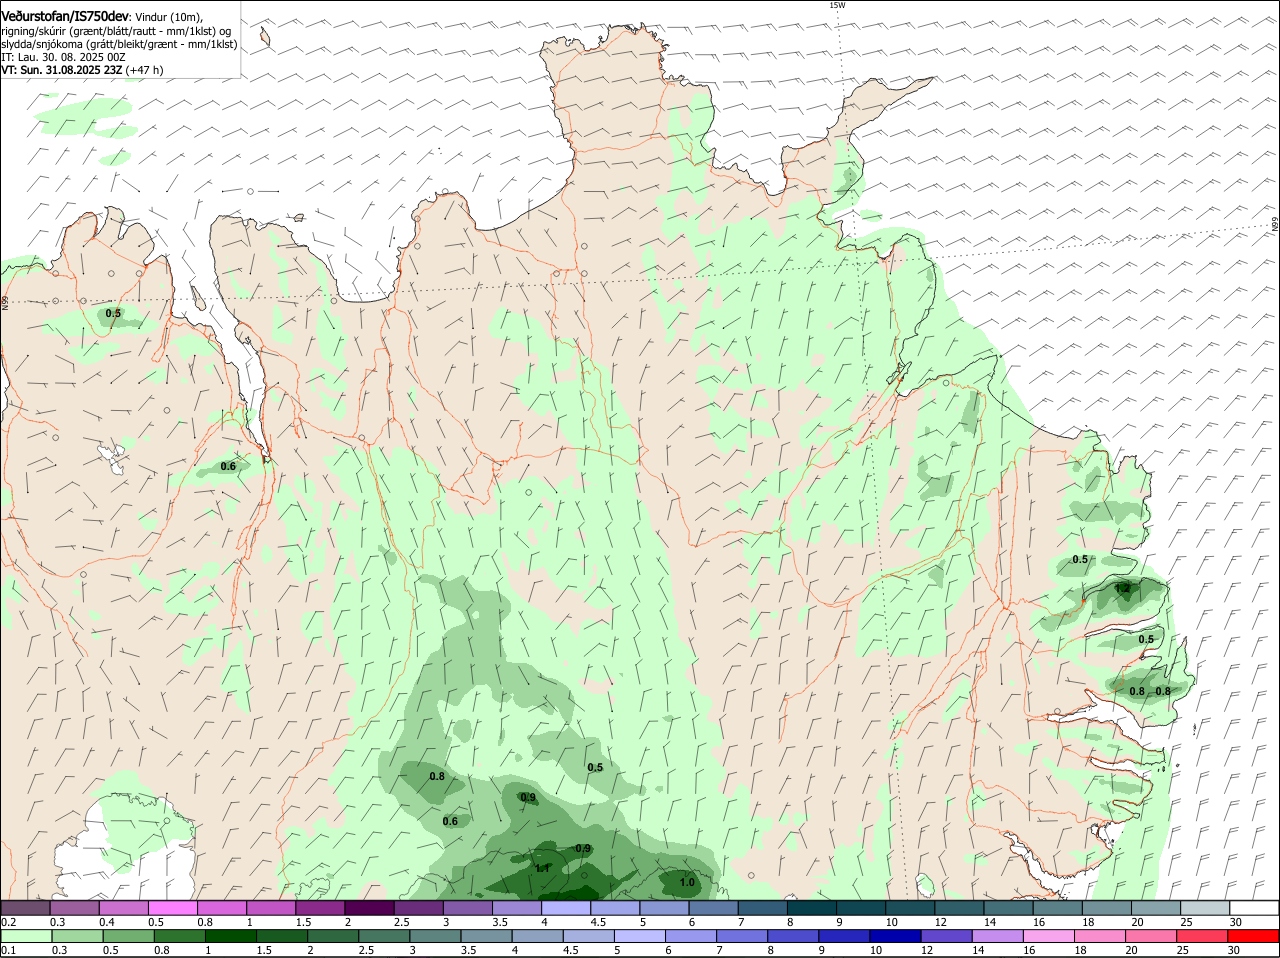Click the 0.2 label on the upper scale
Viewport: 1280px width, 958px height.
(x=8, y=922)
